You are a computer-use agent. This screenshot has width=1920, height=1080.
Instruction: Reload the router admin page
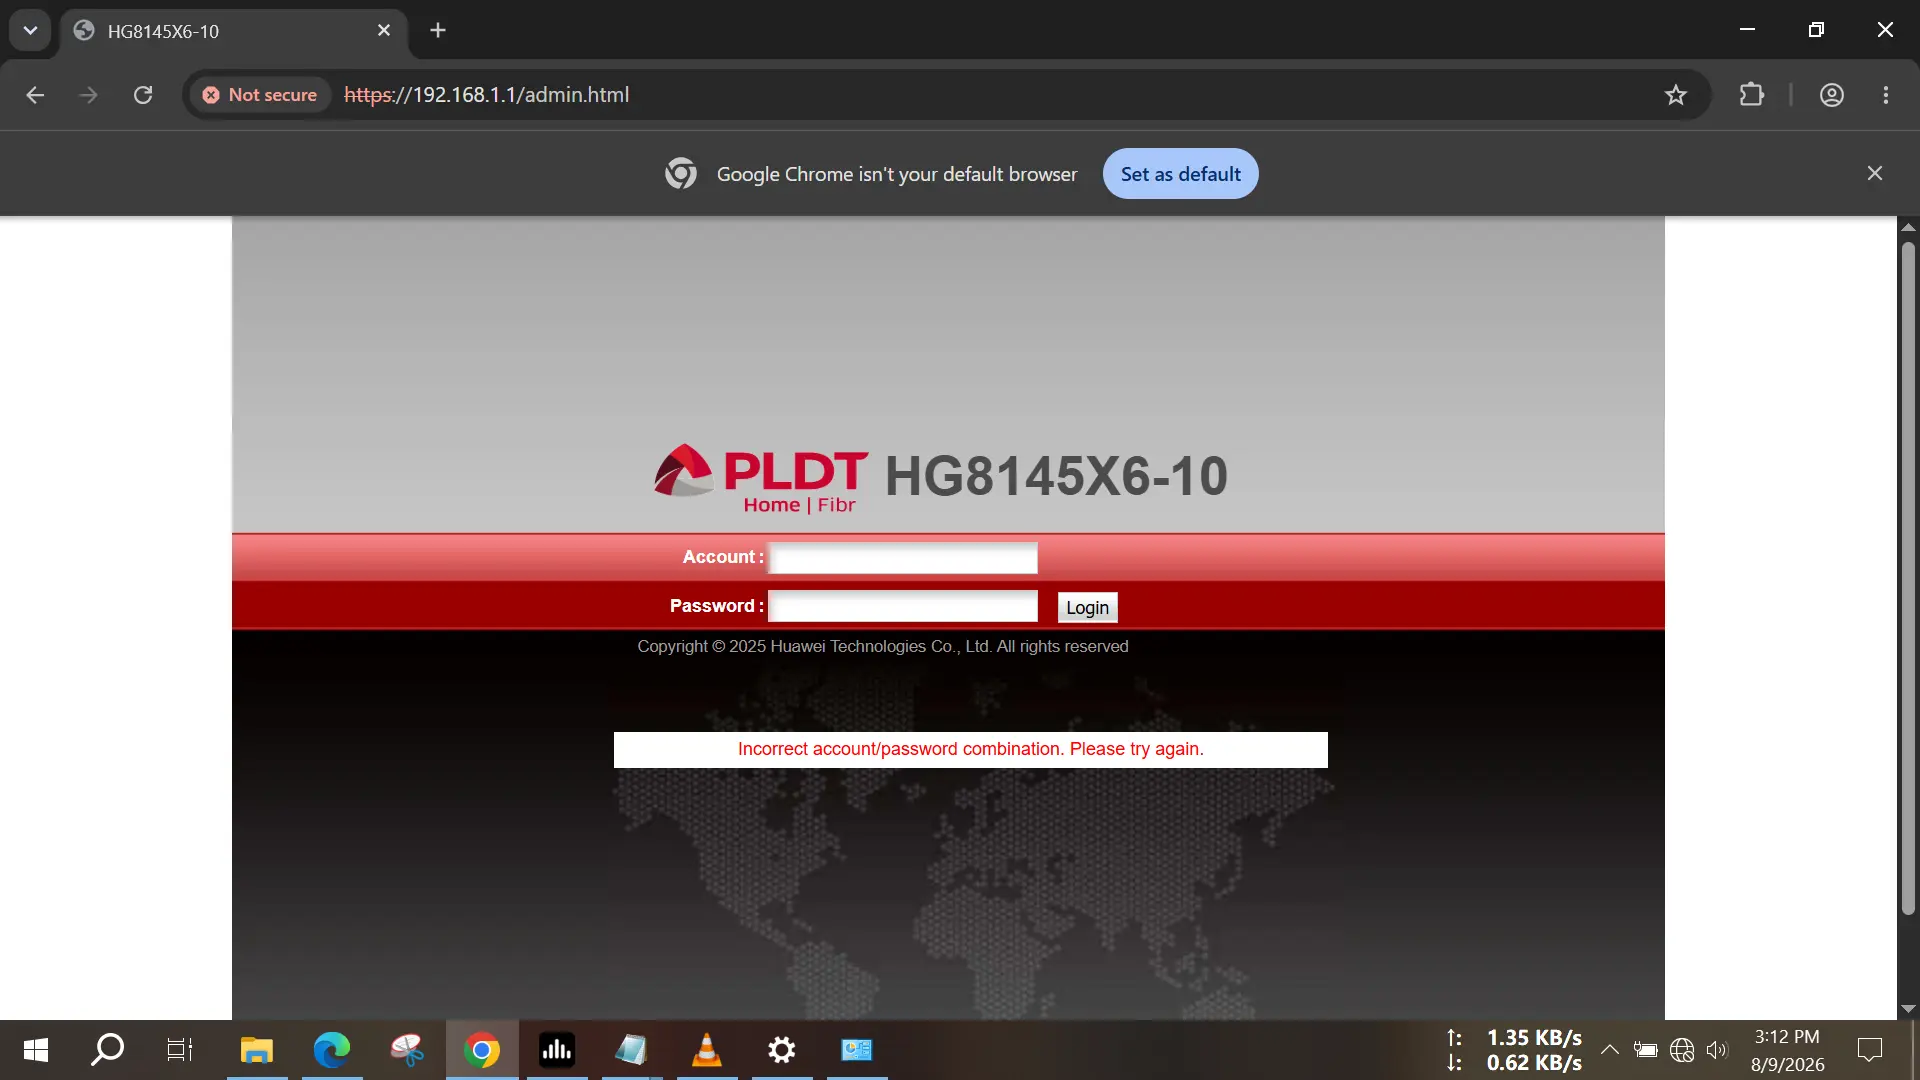143,95
